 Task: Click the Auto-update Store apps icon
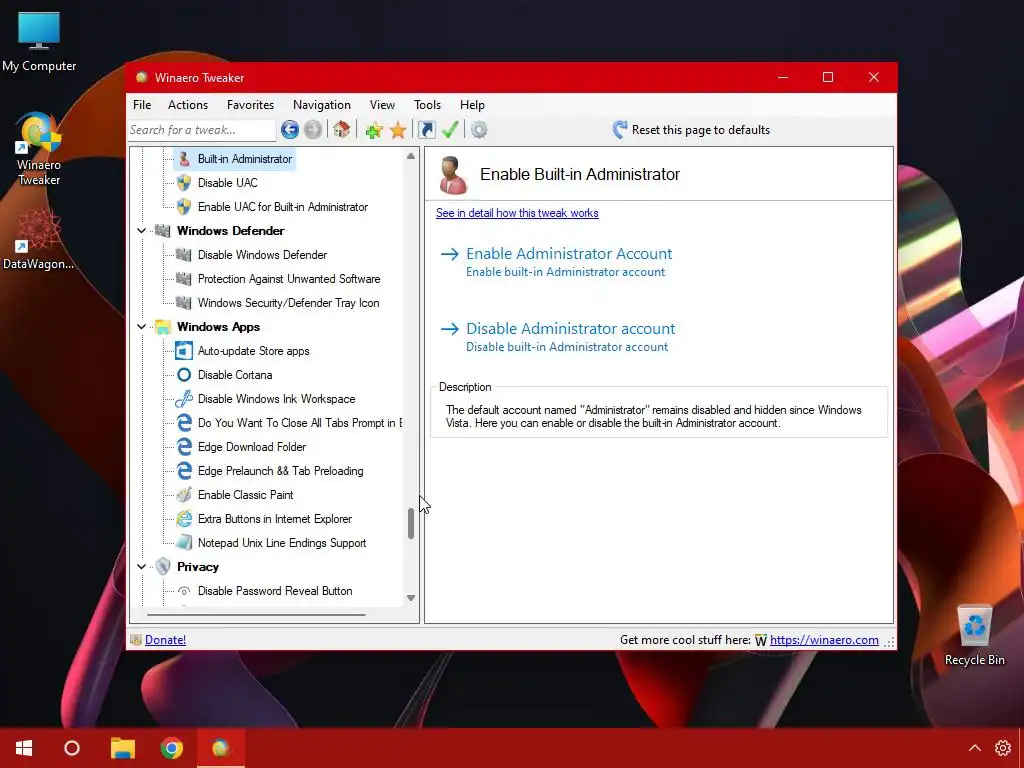pyautogui.click(x=184, y=351)
